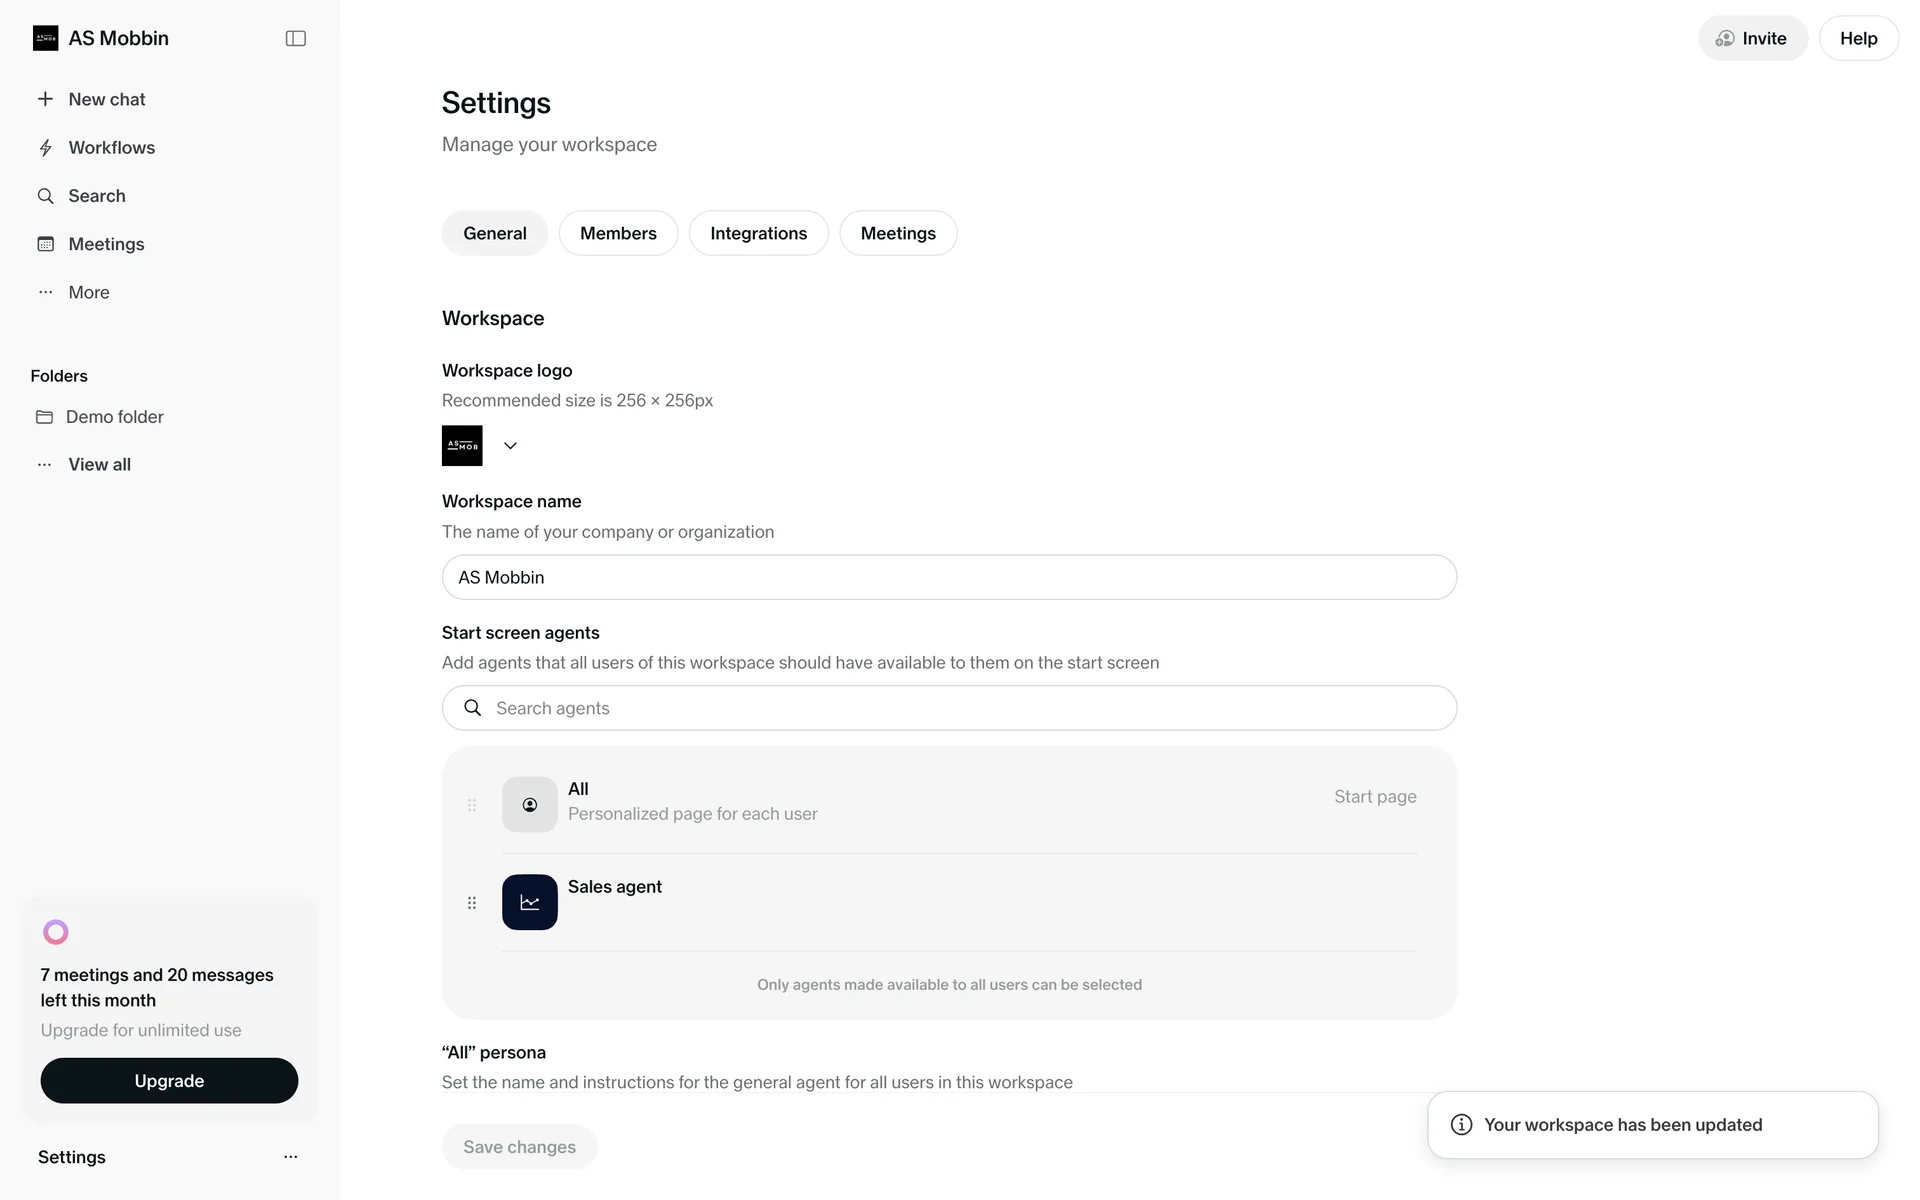Image resolution: width=1920 pixels, height=1200 pixels.
Task: Click the All agent persona icon
Action: 529,805
